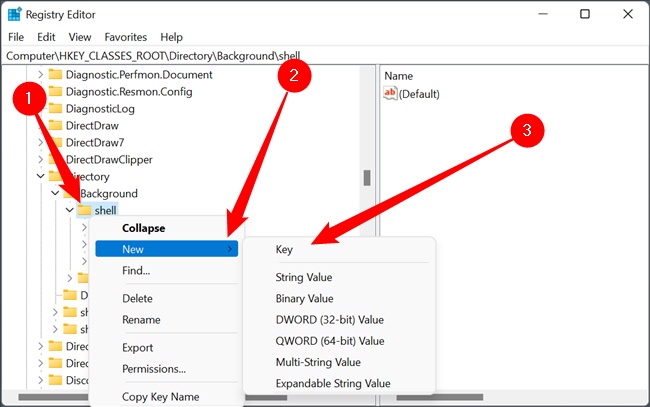Click the Diagnostic.Perfmon.Document folder icon
The height and width of the screenshot is (407, 650).
[x=56, y=74]
